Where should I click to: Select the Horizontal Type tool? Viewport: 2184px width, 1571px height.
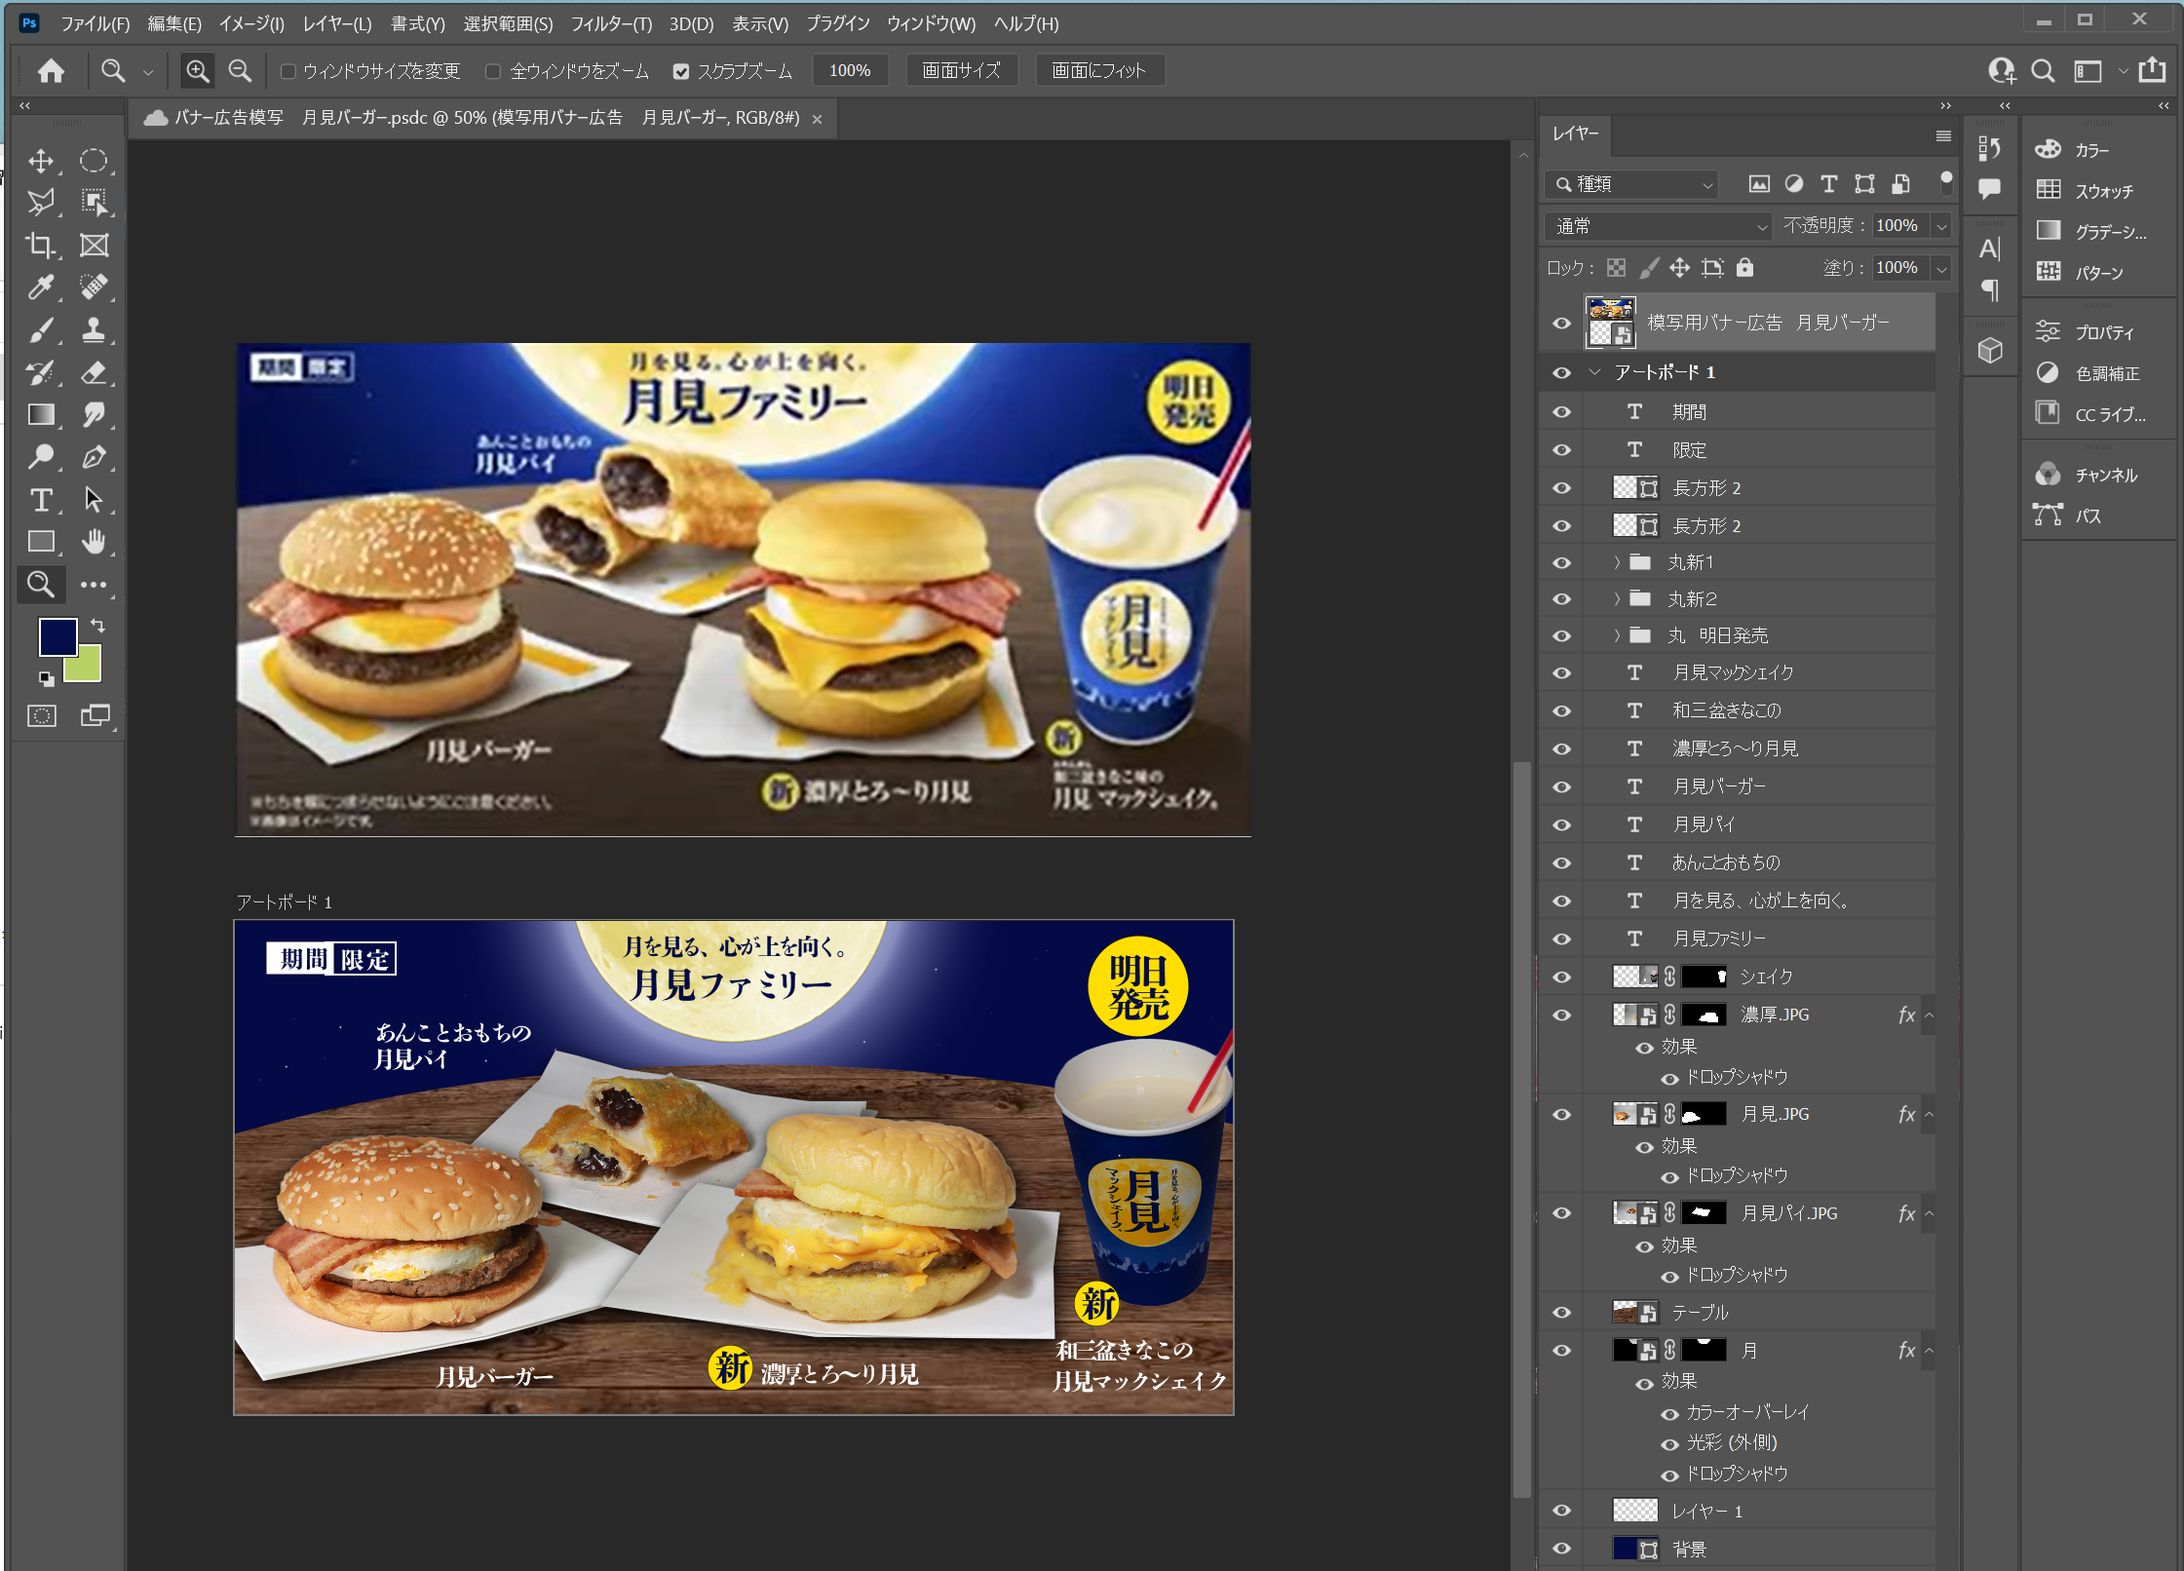pos(41,499)
